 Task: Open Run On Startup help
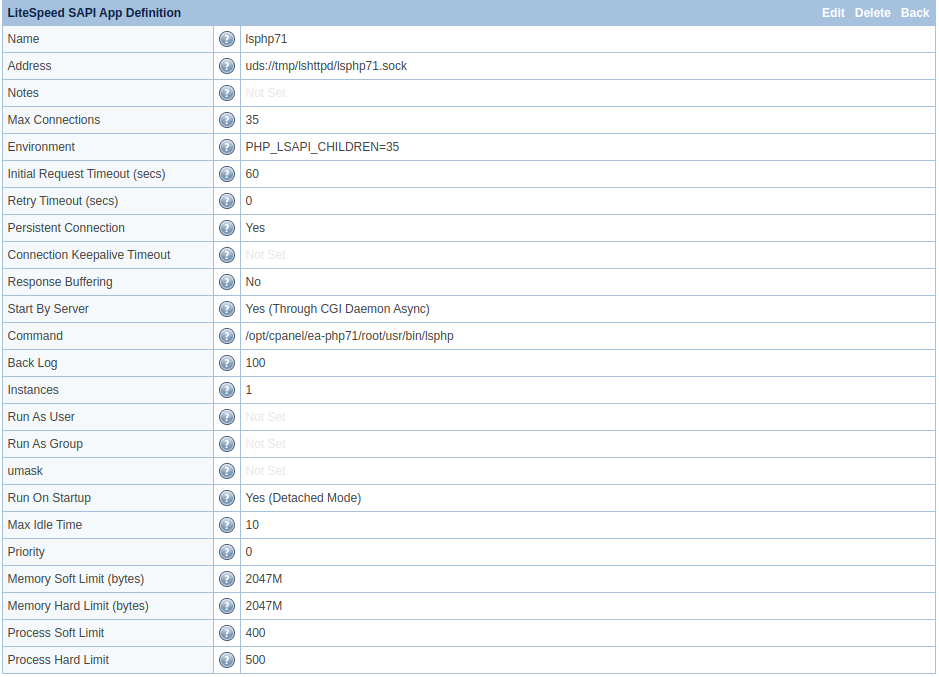coord(227,497)
